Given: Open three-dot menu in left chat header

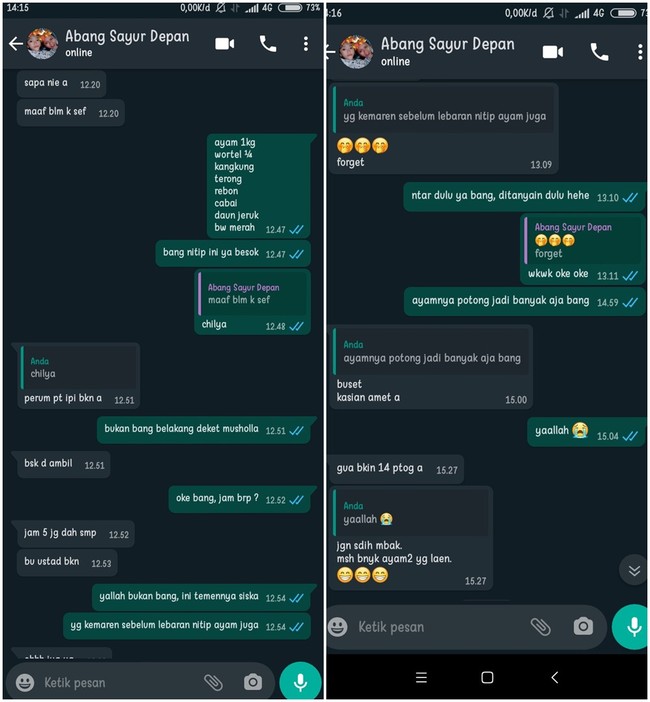Looking at the screenshot, I should tap(306, 44).
